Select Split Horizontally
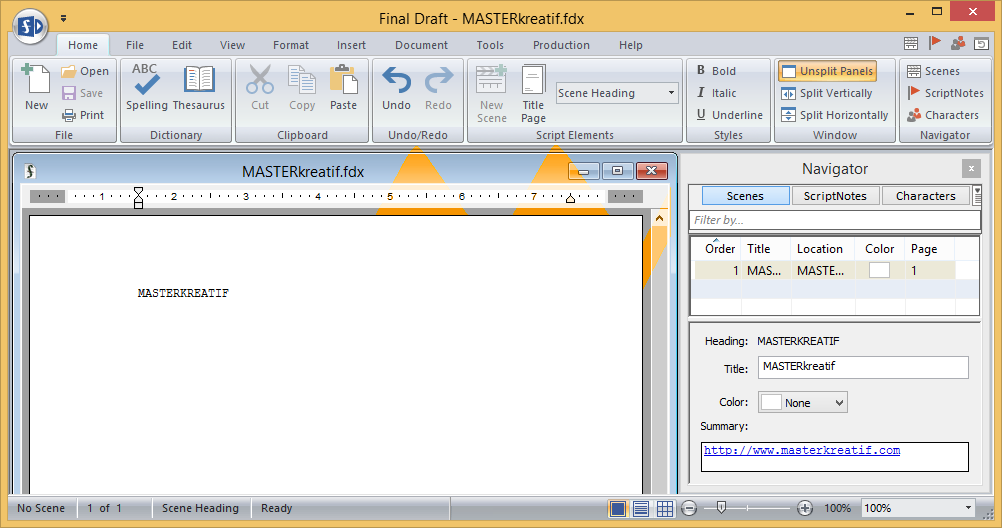Viewport: 1002px width, 528px height. (x=835, y=115)
